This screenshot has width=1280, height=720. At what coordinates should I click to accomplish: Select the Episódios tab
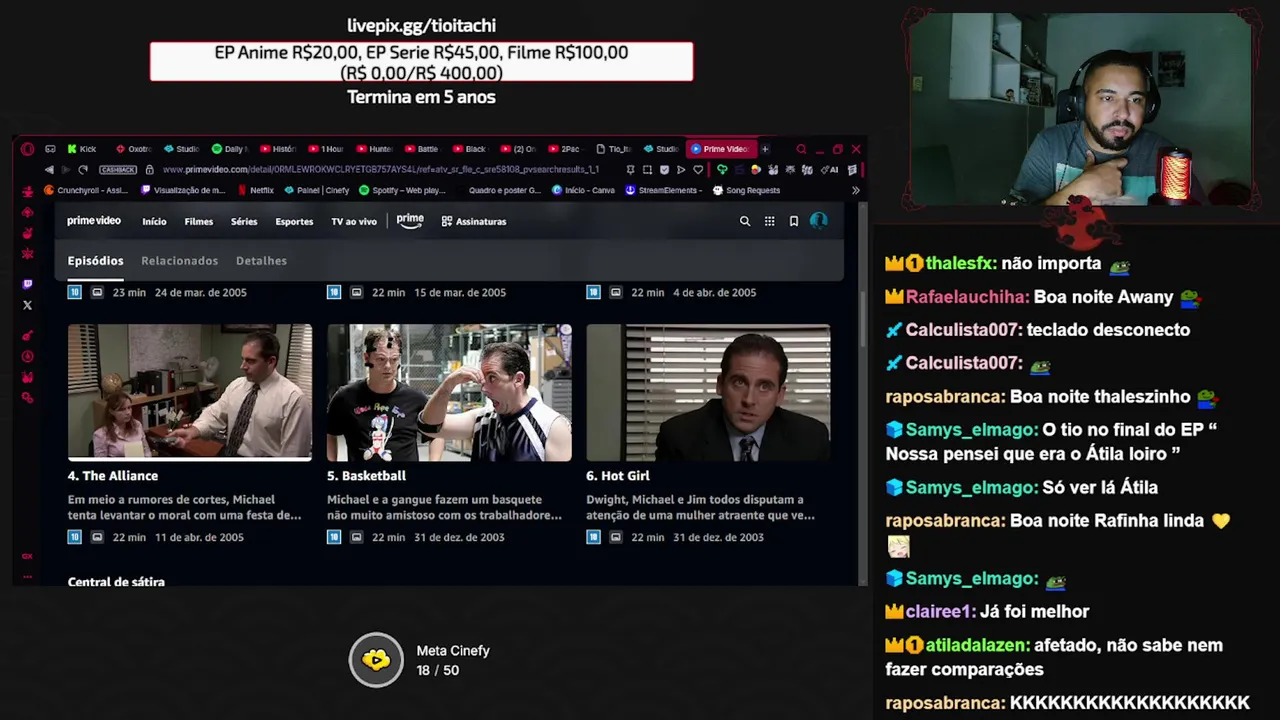95,260
